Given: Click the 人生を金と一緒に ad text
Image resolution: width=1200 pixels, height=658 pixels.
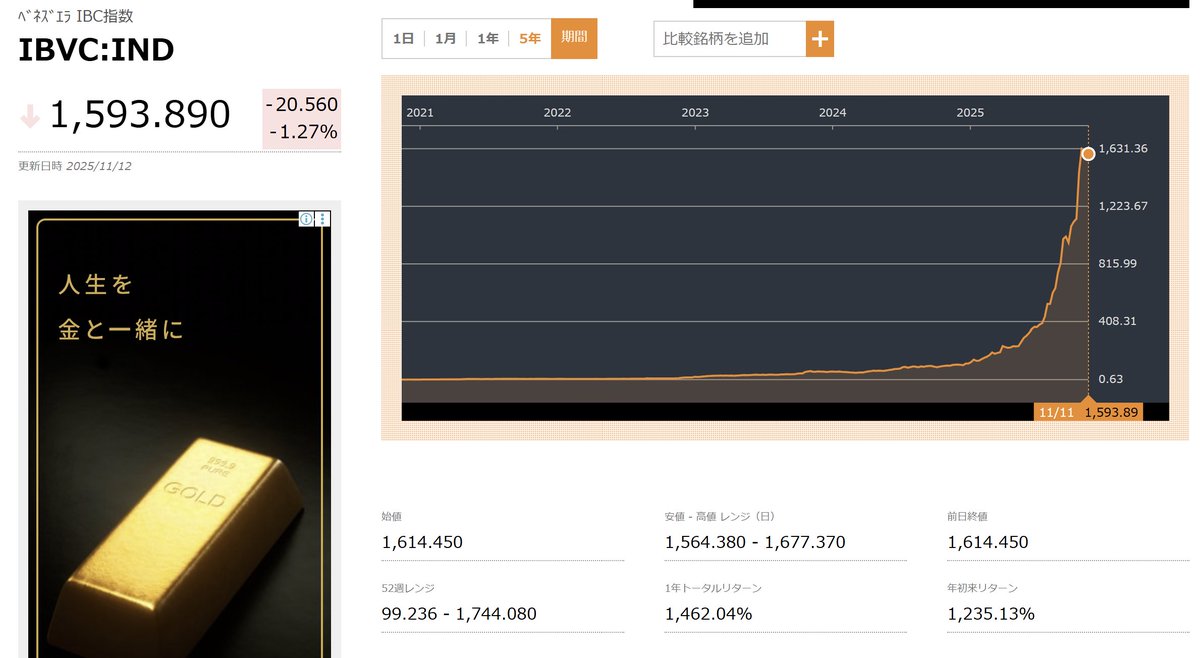Looking at the screenshot, I should [121, 307].
